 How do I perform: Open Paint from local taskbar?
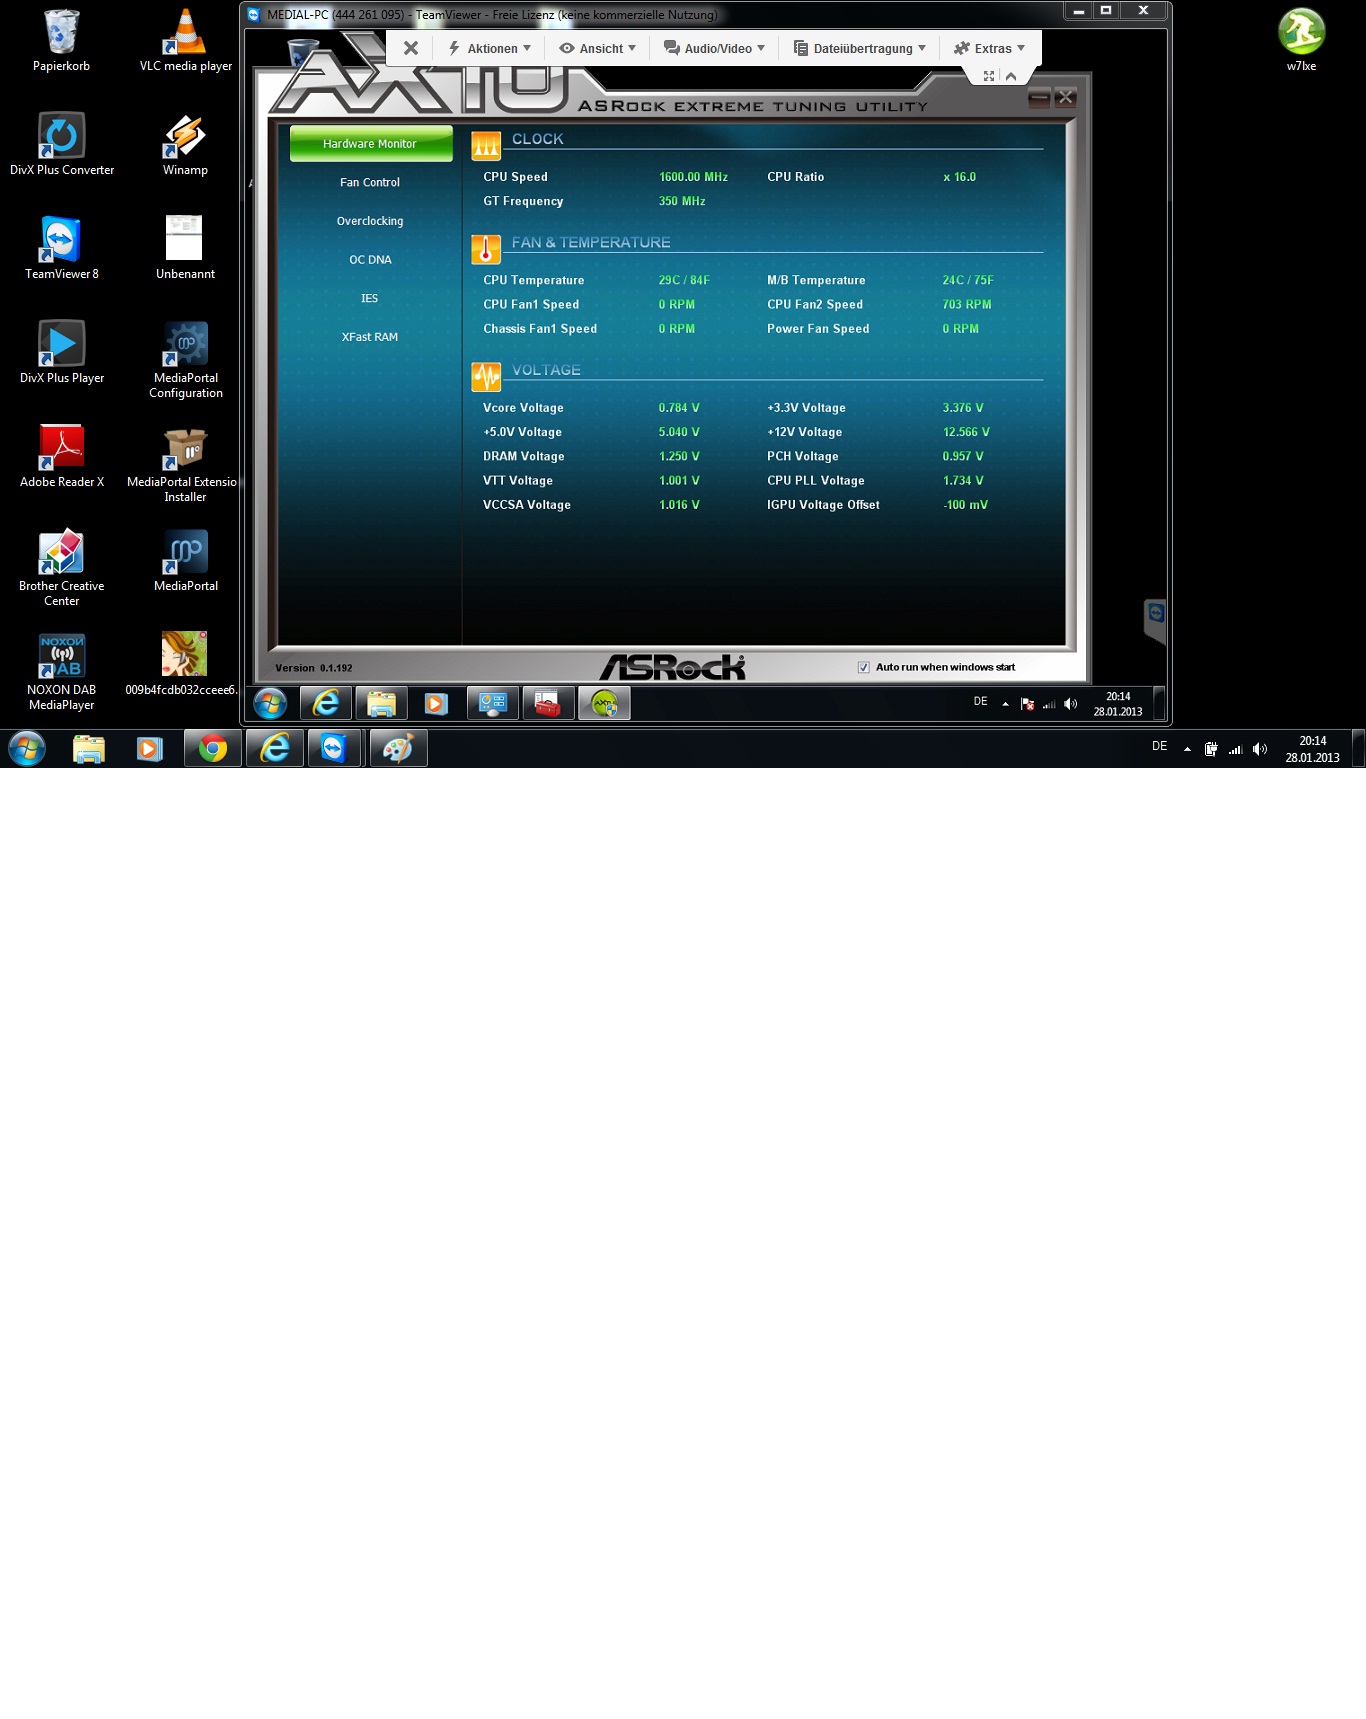pyautogui.click(x=399, y=748)
